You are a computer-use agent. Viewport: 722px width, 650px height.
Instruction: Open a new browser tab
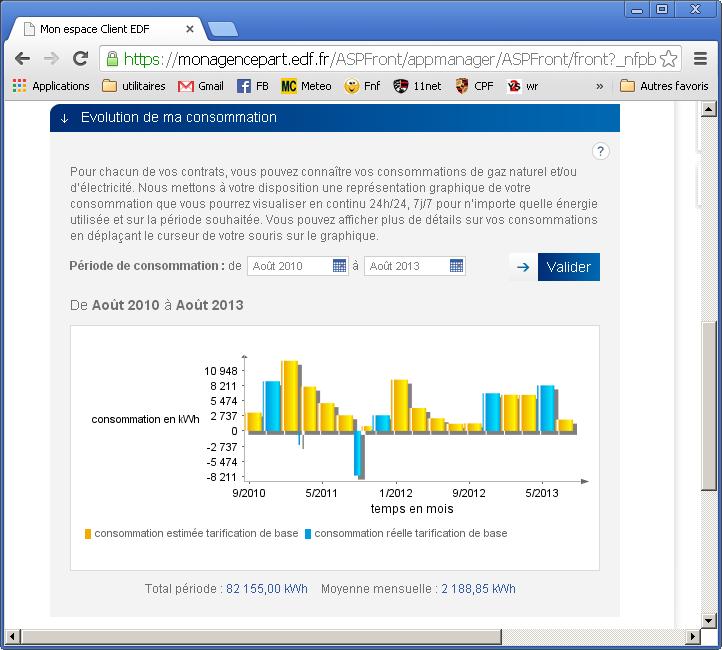[222, 29]
